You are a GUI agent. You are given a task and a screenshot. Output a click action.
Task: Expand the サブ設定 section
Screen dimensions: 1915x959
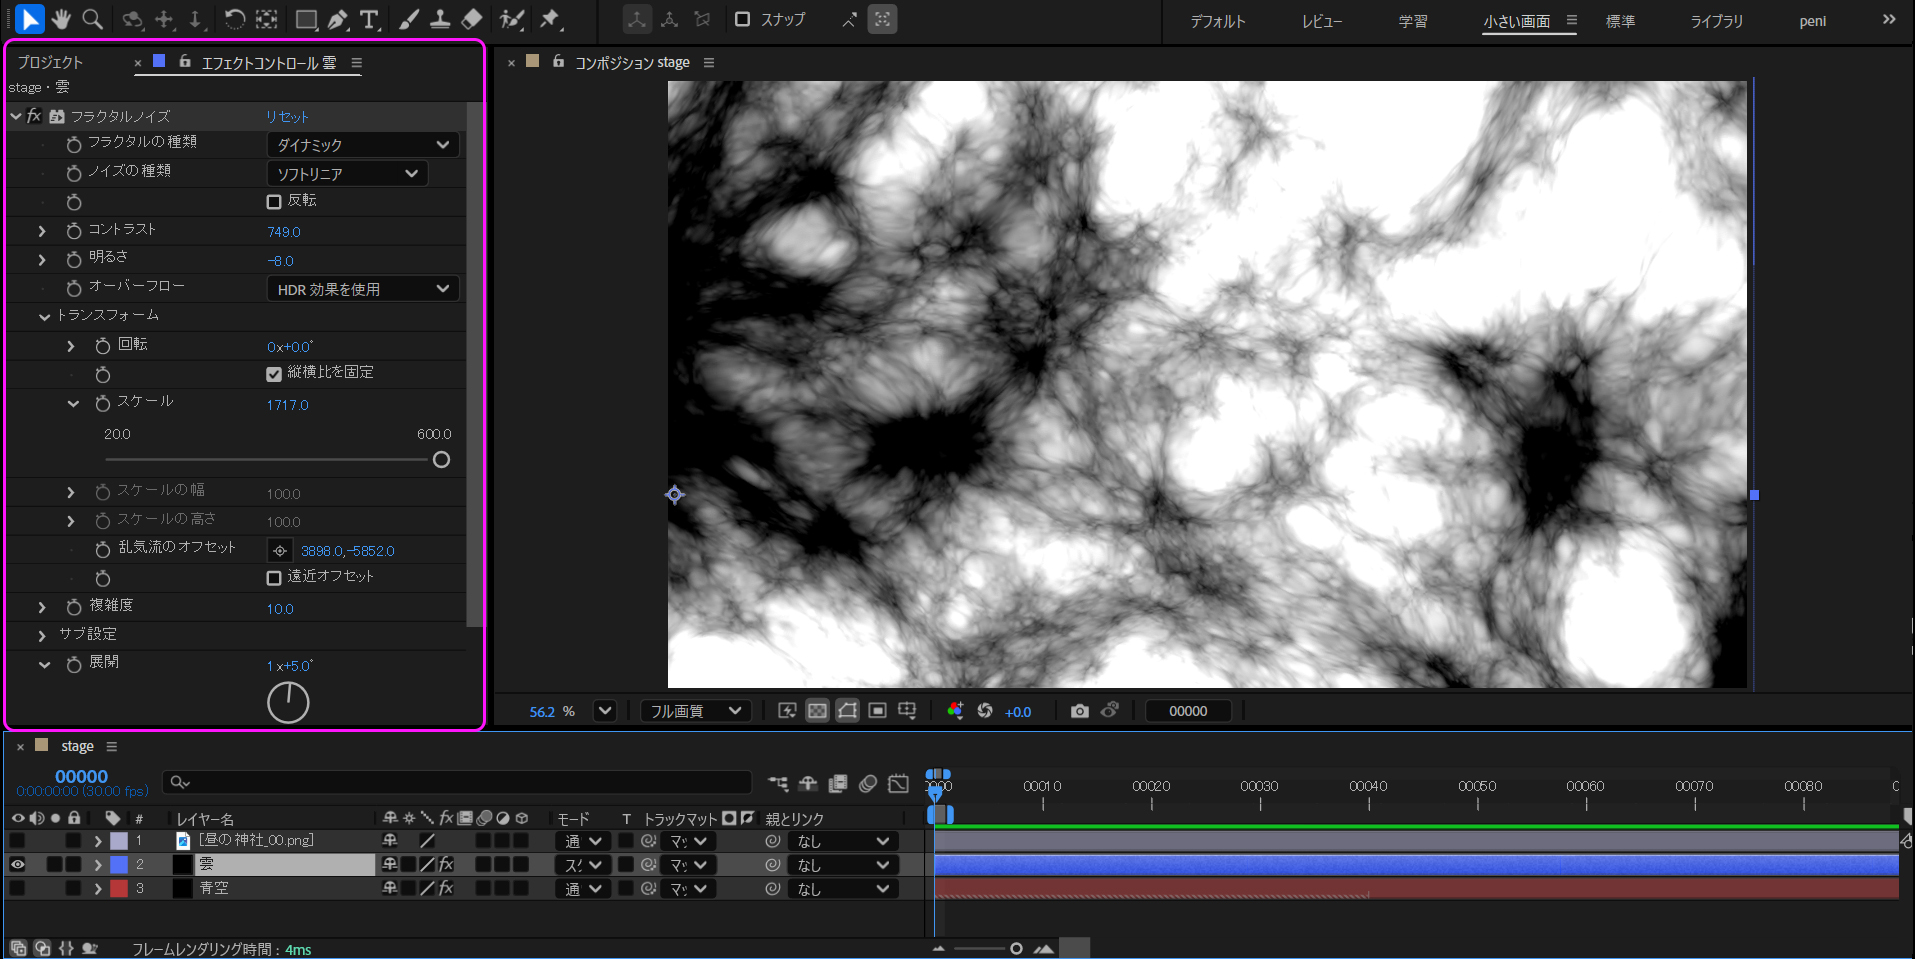click(x=42, y=635)
